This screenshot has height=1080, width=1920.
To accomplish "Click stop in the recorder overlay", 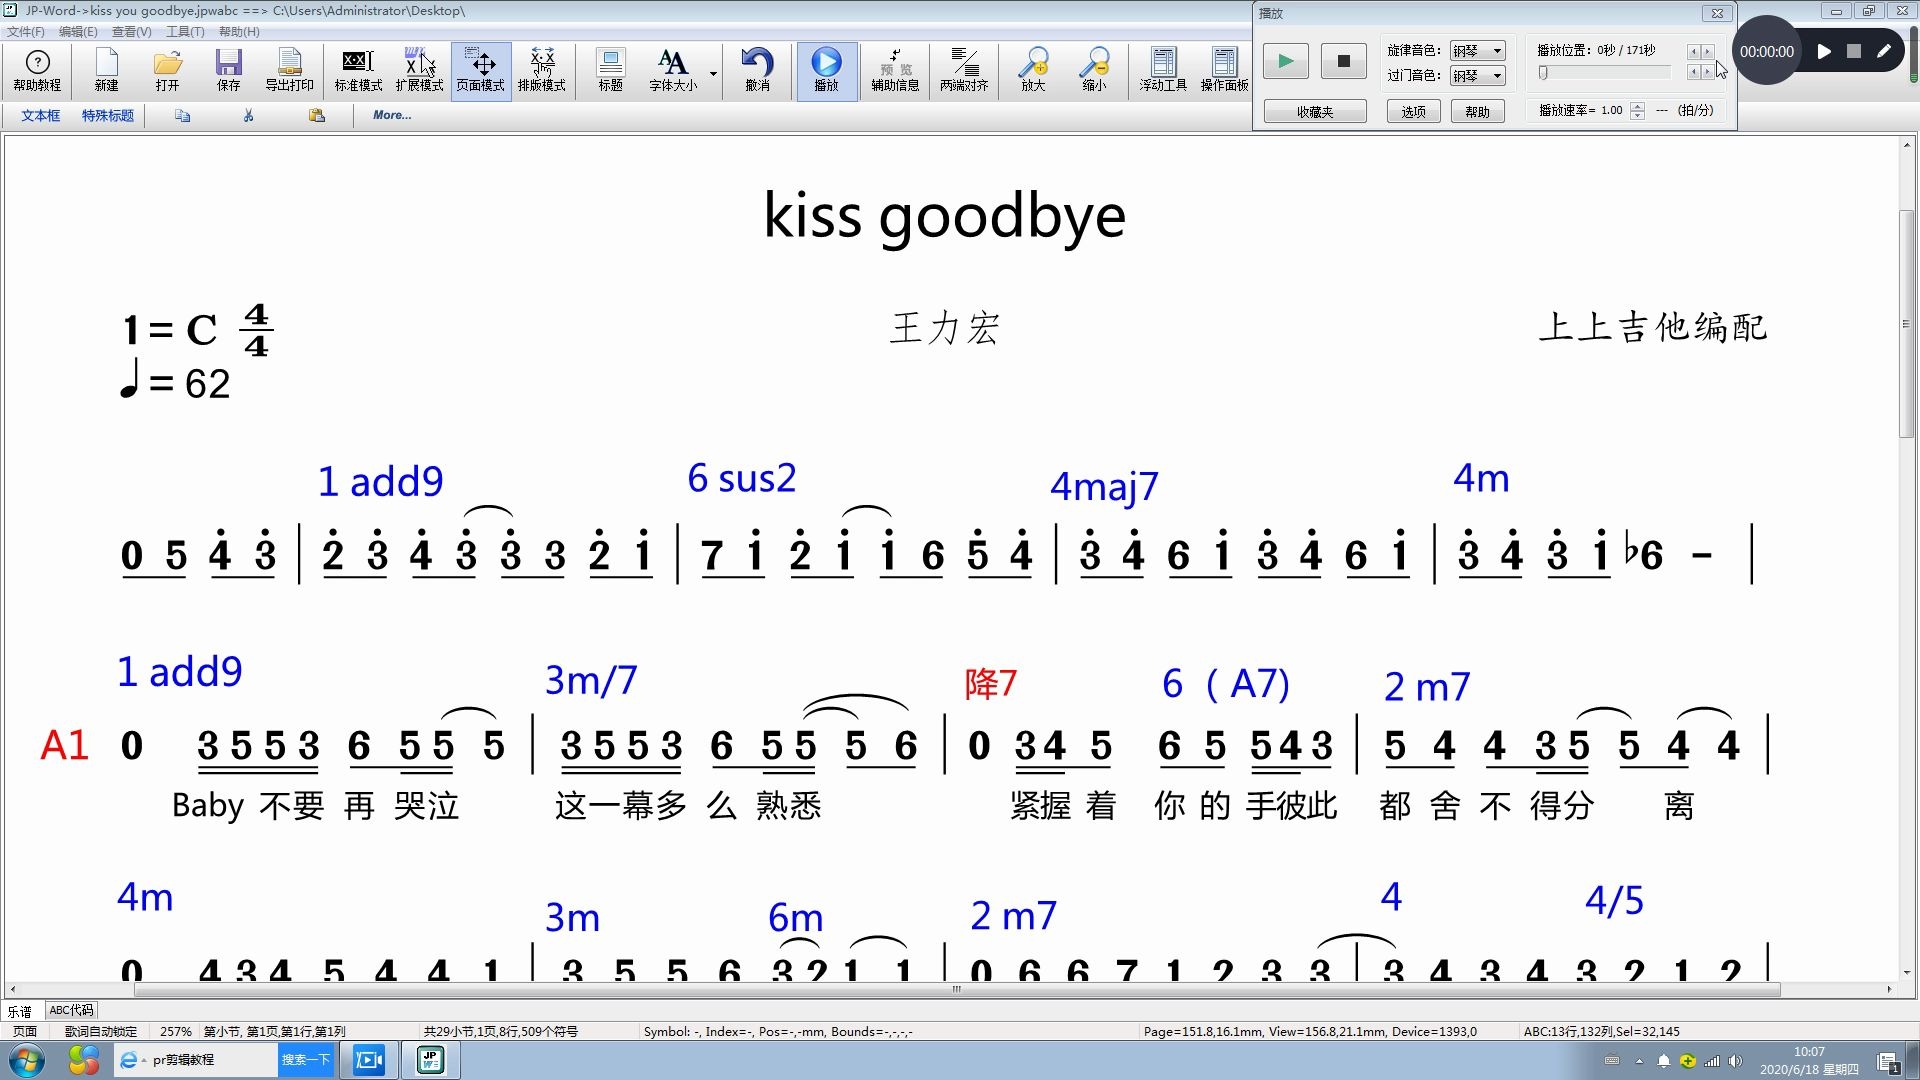I will (x=1853, y=51).
